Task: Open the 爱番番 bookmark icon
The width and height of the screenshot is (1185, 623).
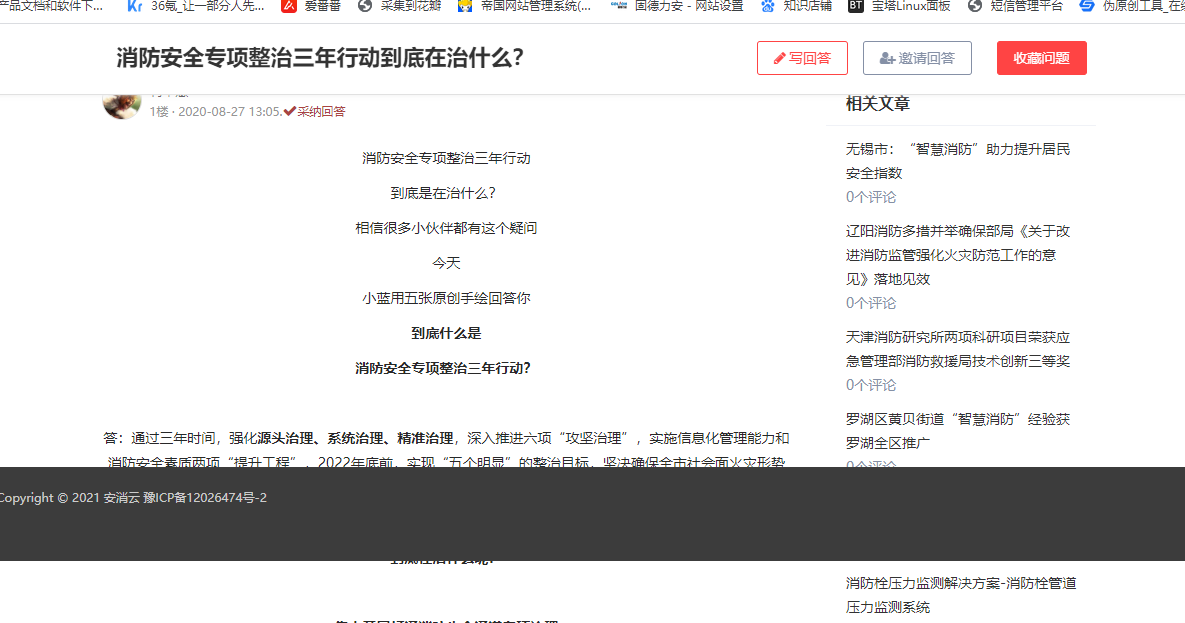Action: [289, 6]
